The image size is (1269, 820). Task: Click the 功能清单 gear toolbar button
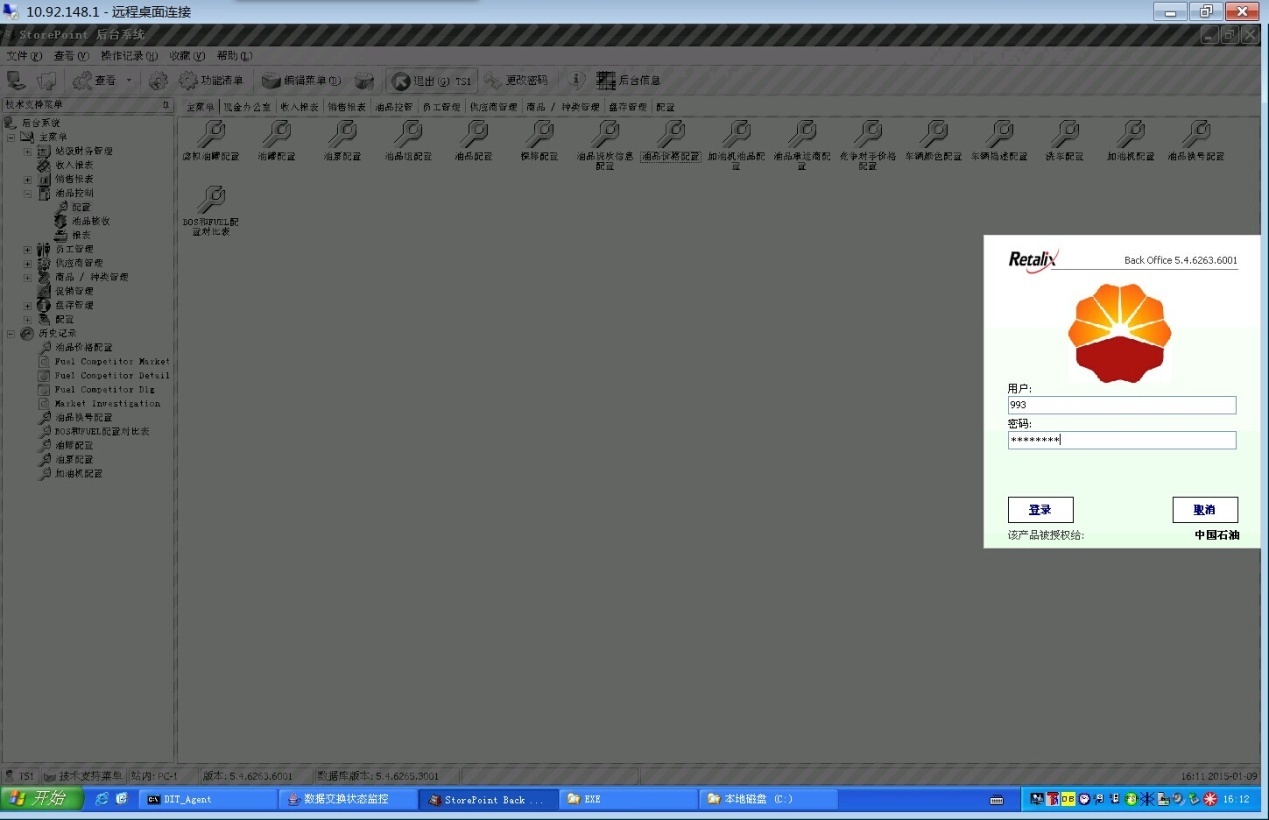point(211,80)
